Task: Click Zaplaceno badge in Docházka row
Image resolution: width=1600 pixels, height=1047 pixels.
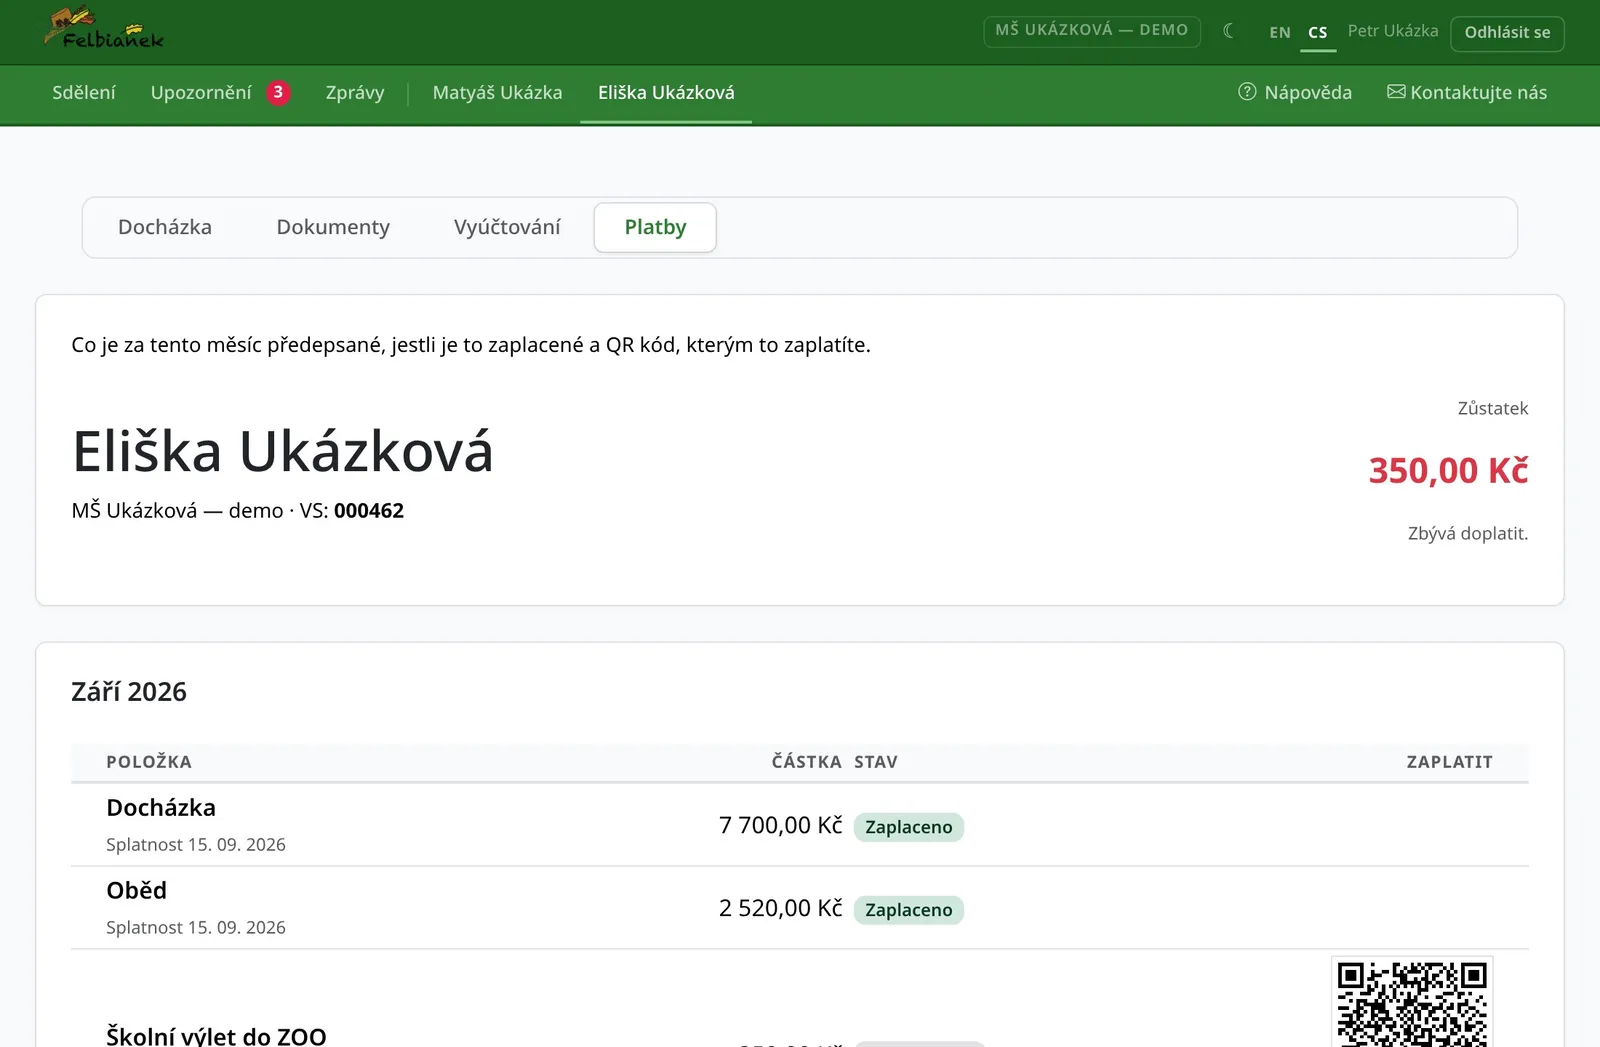Action: click(x=909, y=827)
